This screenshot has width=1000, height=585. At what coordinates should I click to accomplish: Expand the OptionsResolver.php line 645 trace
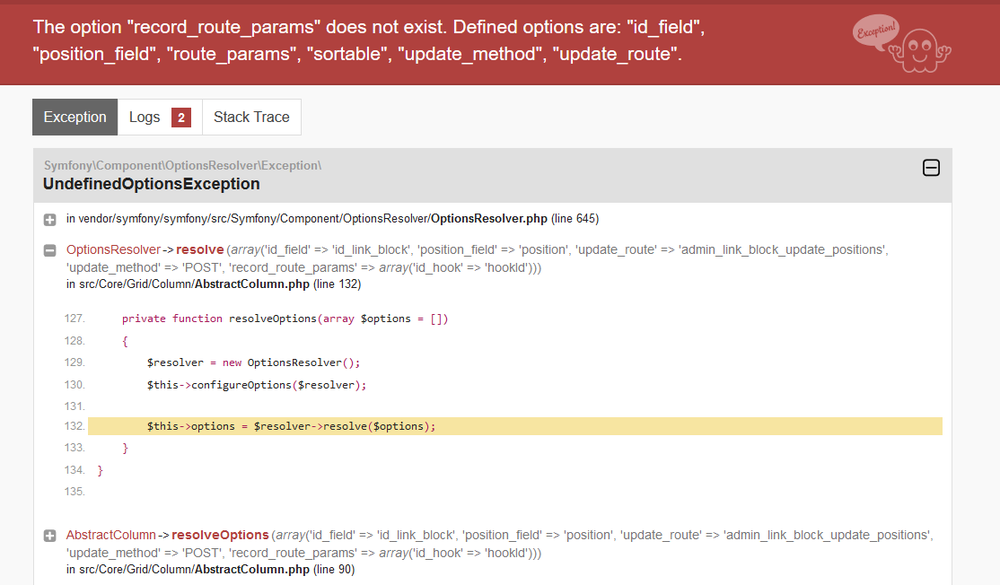[50, 219]
